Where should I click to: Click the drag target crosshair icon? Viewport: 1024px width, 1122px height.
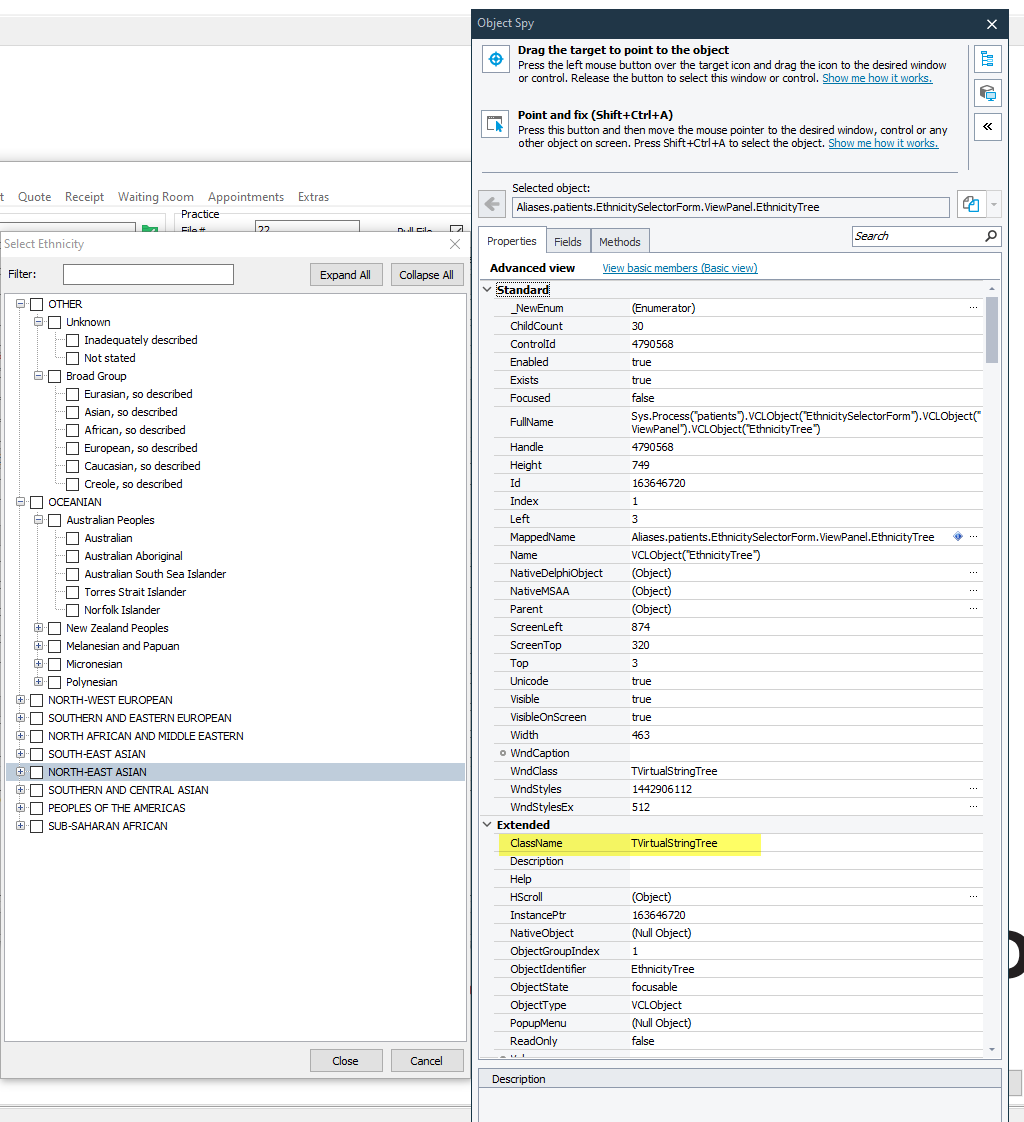pos(496,60)
